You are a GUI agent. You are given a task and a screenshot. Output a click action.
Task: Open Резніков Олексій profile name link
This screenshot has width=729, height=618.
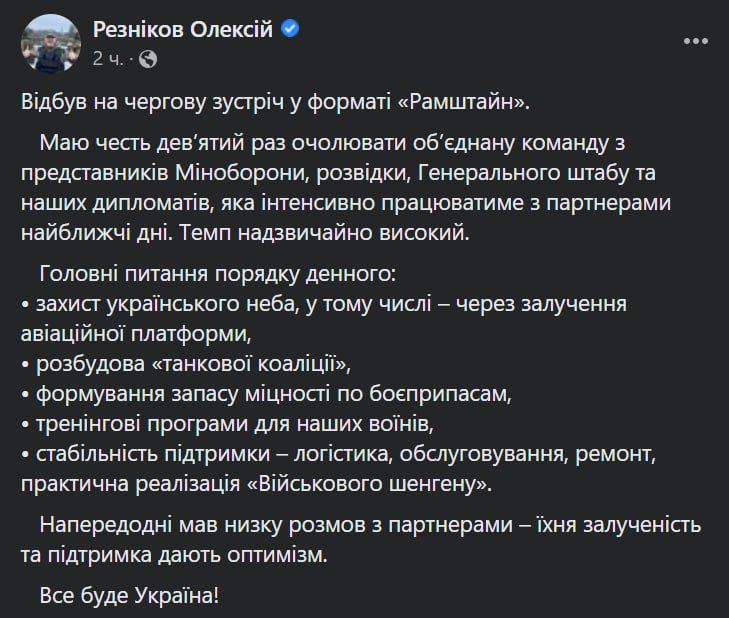(182, 31)
